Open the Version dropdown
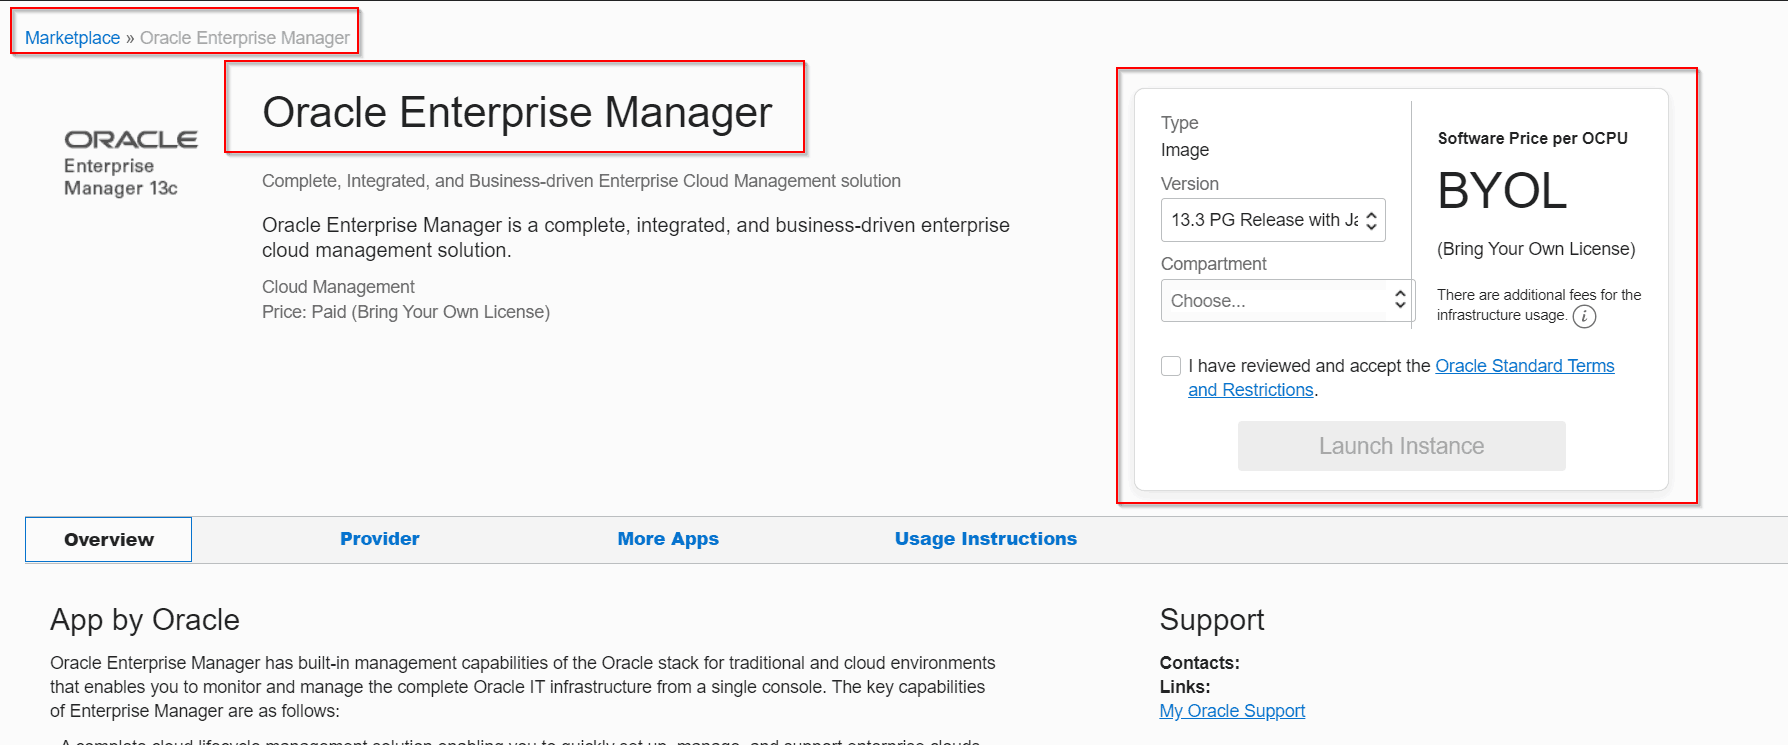Screen dimensions: 1788x745 pos(1273,220)
